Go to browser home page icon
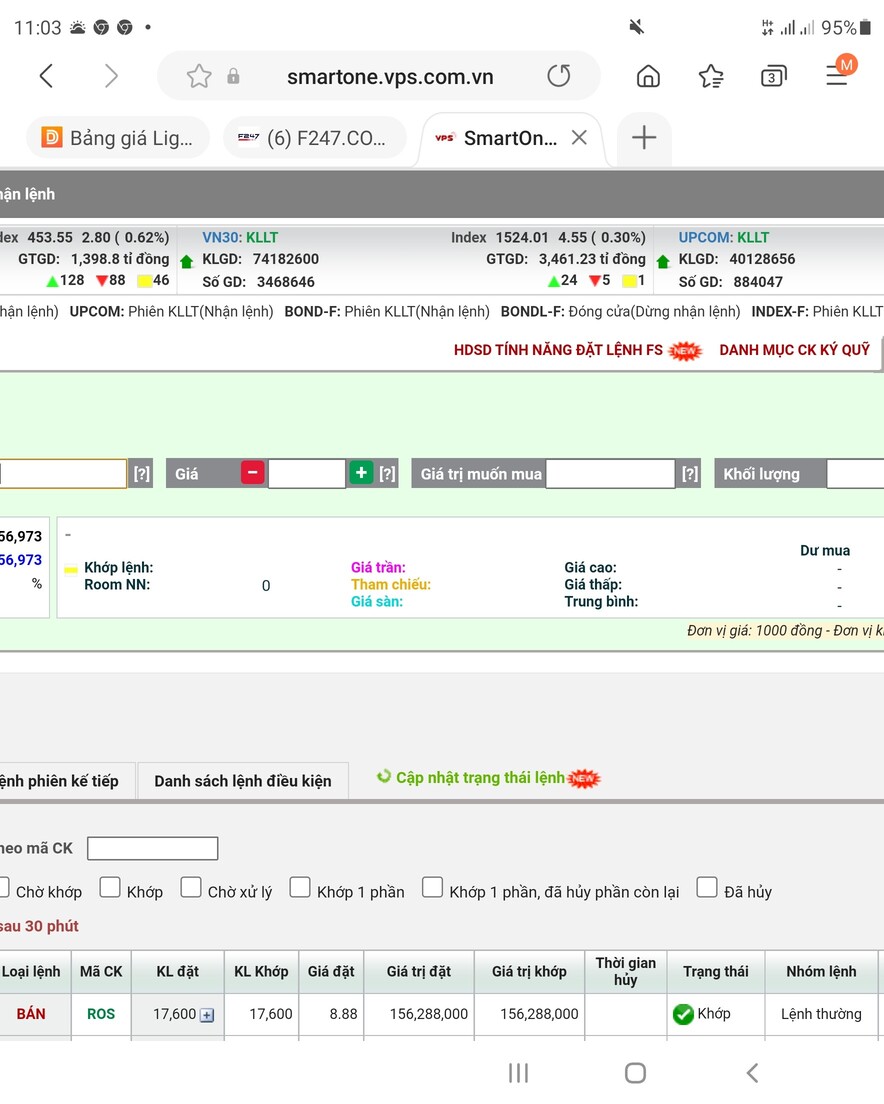The width and height of the screenshot is (884, 1104). point(648,76)
